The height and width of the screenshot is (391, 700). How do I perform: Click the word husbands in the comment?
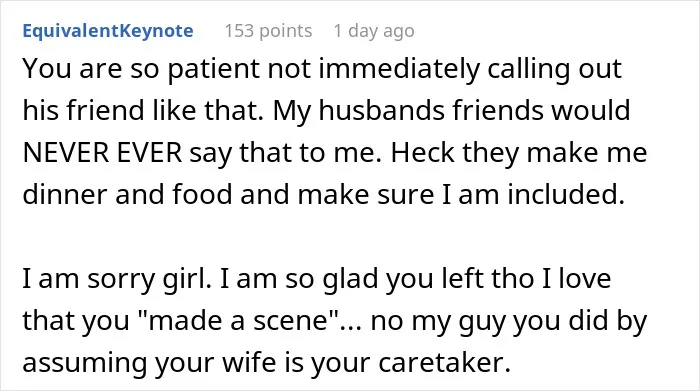(381, 110)
